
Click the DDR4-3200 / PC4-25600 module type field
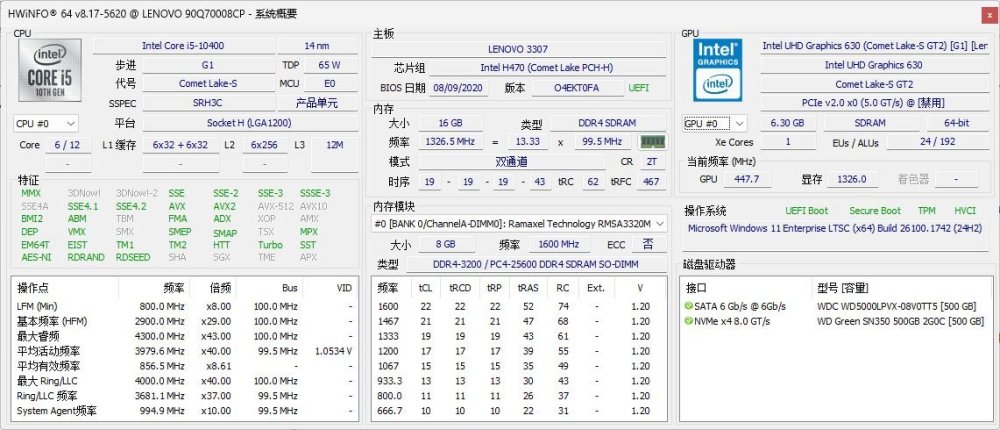(536, 264)
